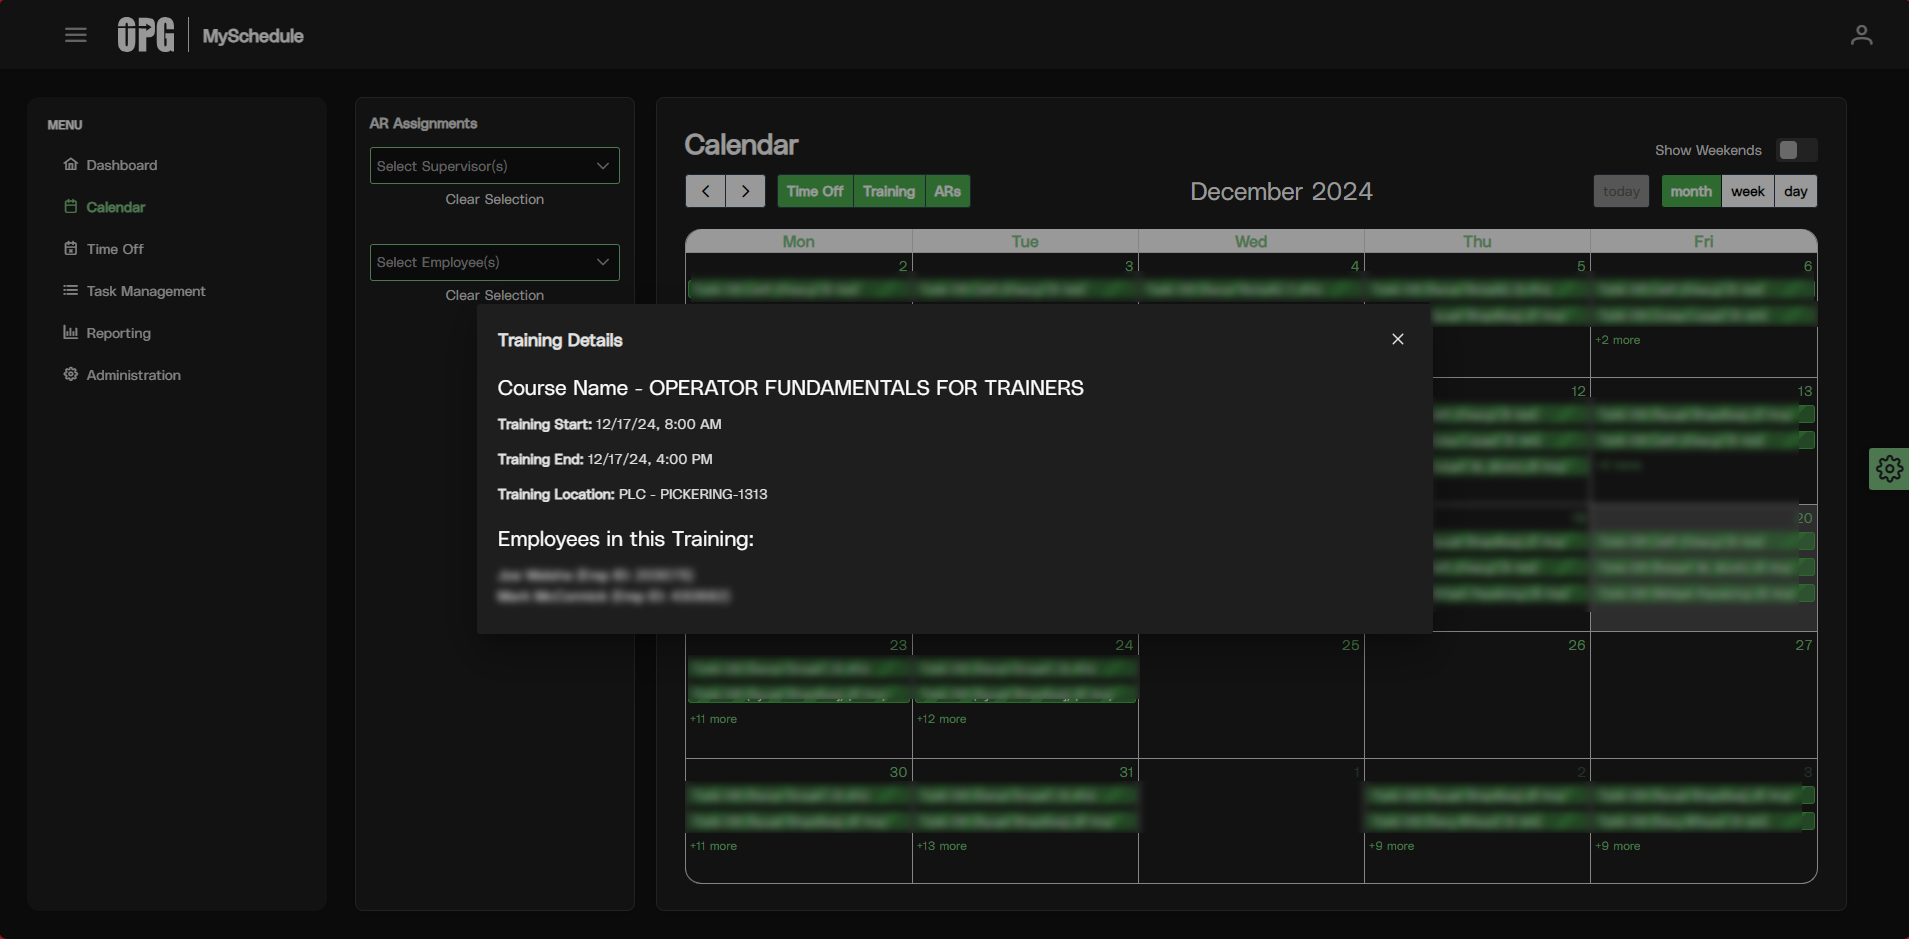The image size is (1909, 939).
Task: Click the Task Management list icon
Action: click(71, 291)
